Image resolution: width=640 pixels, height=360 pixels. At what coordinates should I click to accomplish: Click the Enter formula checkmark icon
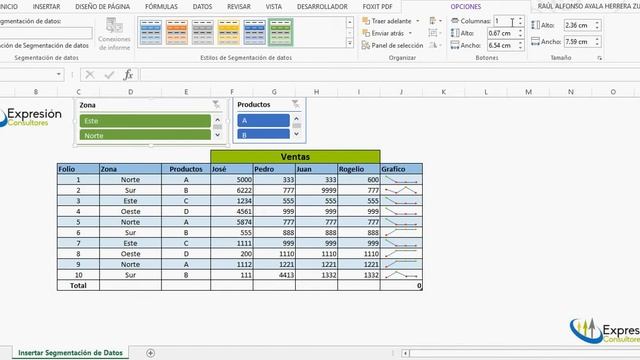tap(109, 75)
